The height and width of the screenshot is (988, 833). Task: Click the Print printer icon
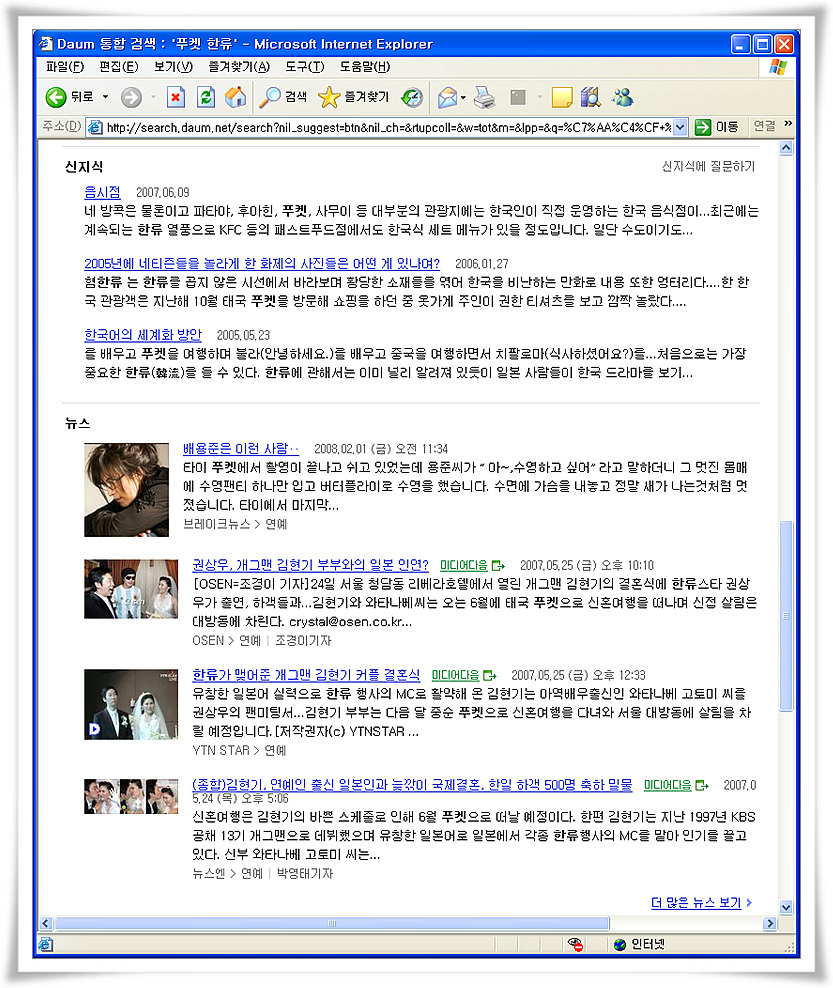tap(484, 97)
